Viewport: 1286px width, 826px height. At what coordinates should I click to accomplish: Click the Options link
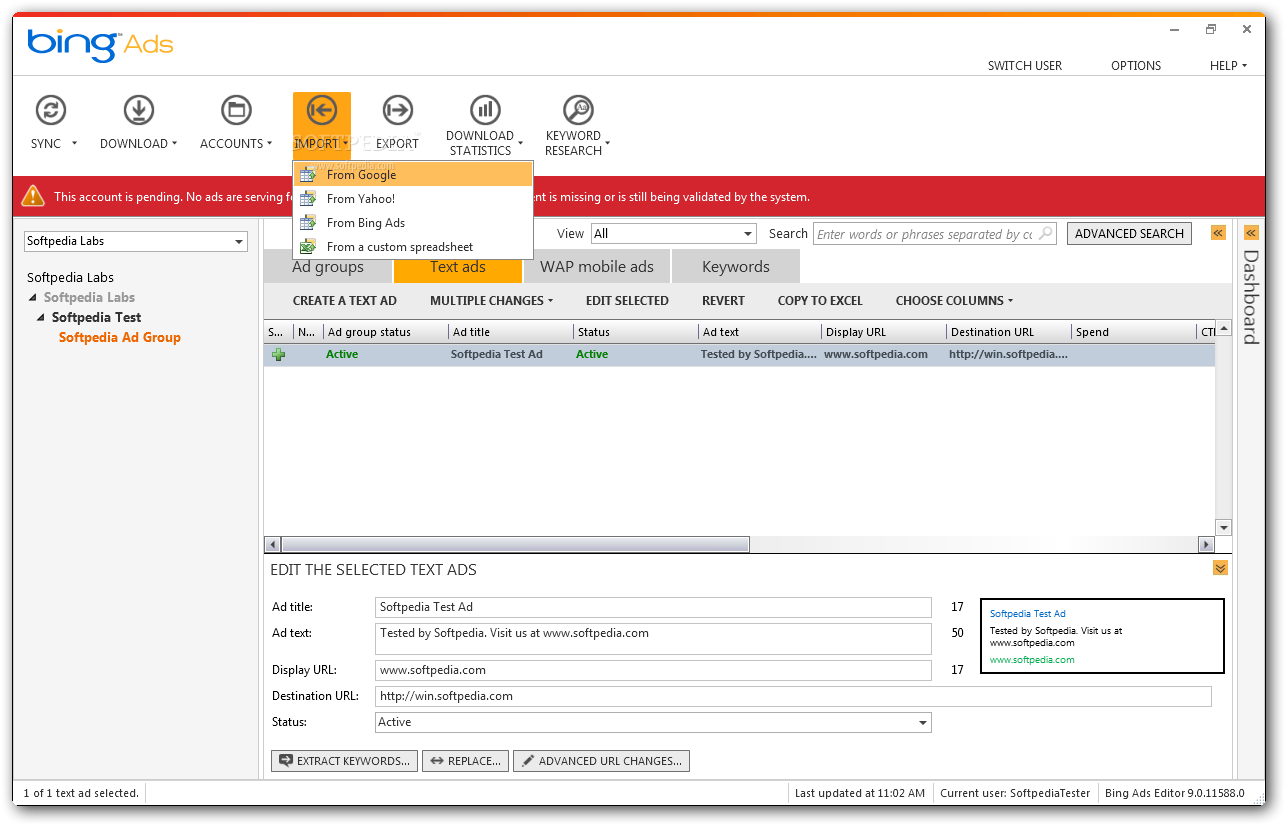[1136, 65]
